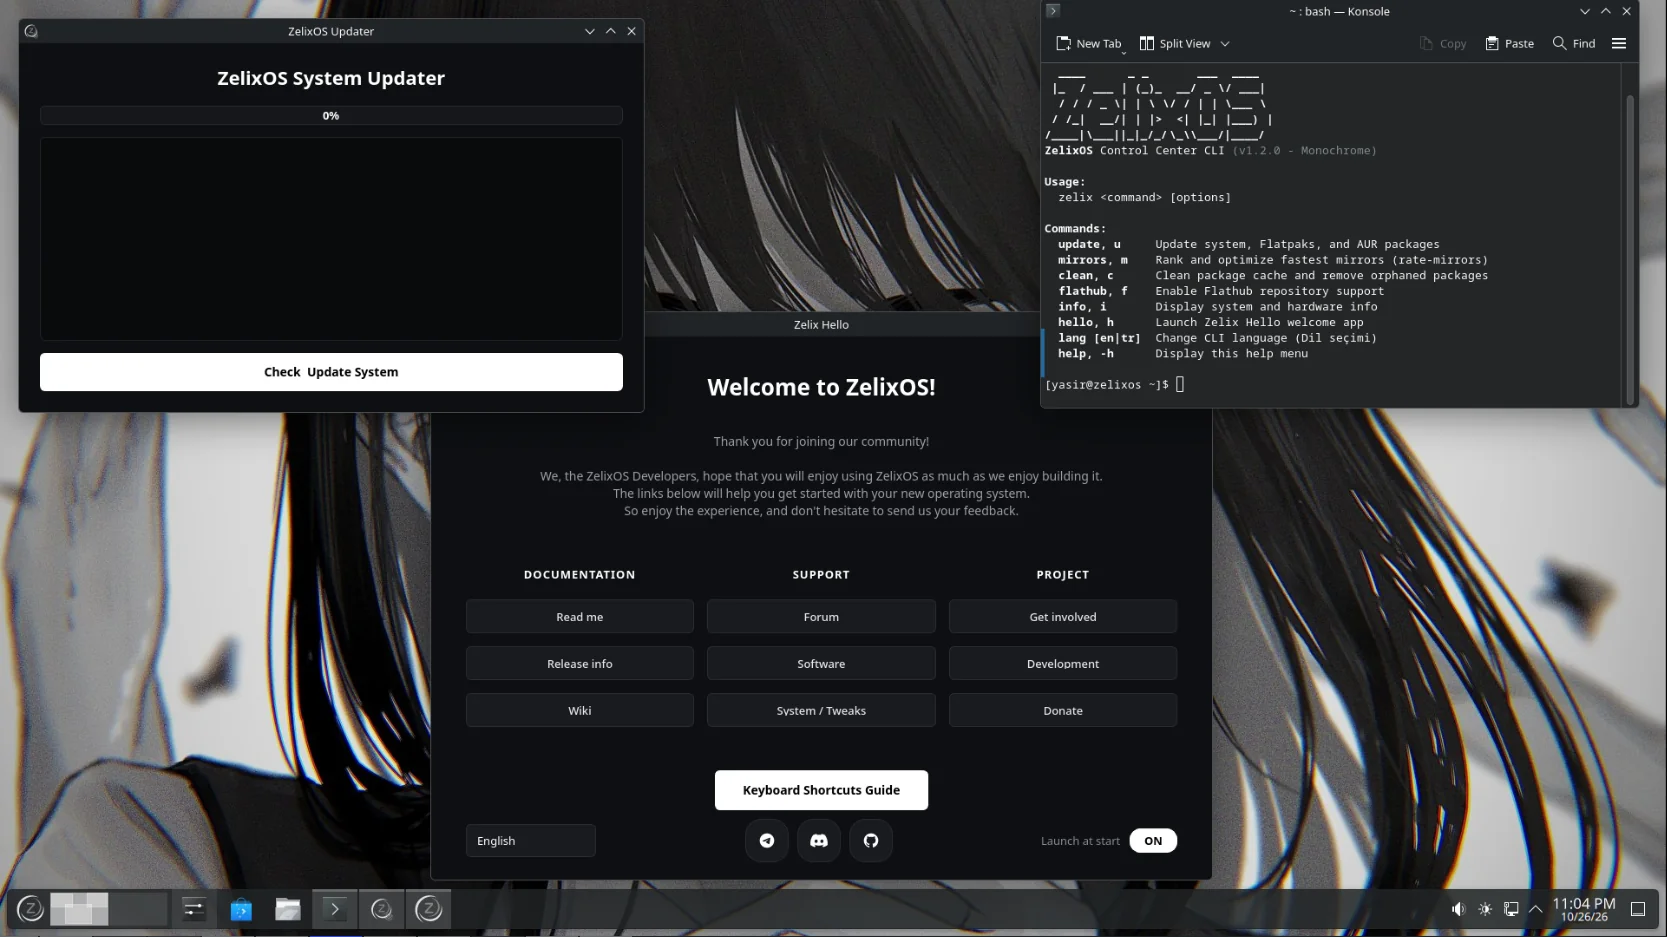Open brightness settings in system tray

point(1485,909)
